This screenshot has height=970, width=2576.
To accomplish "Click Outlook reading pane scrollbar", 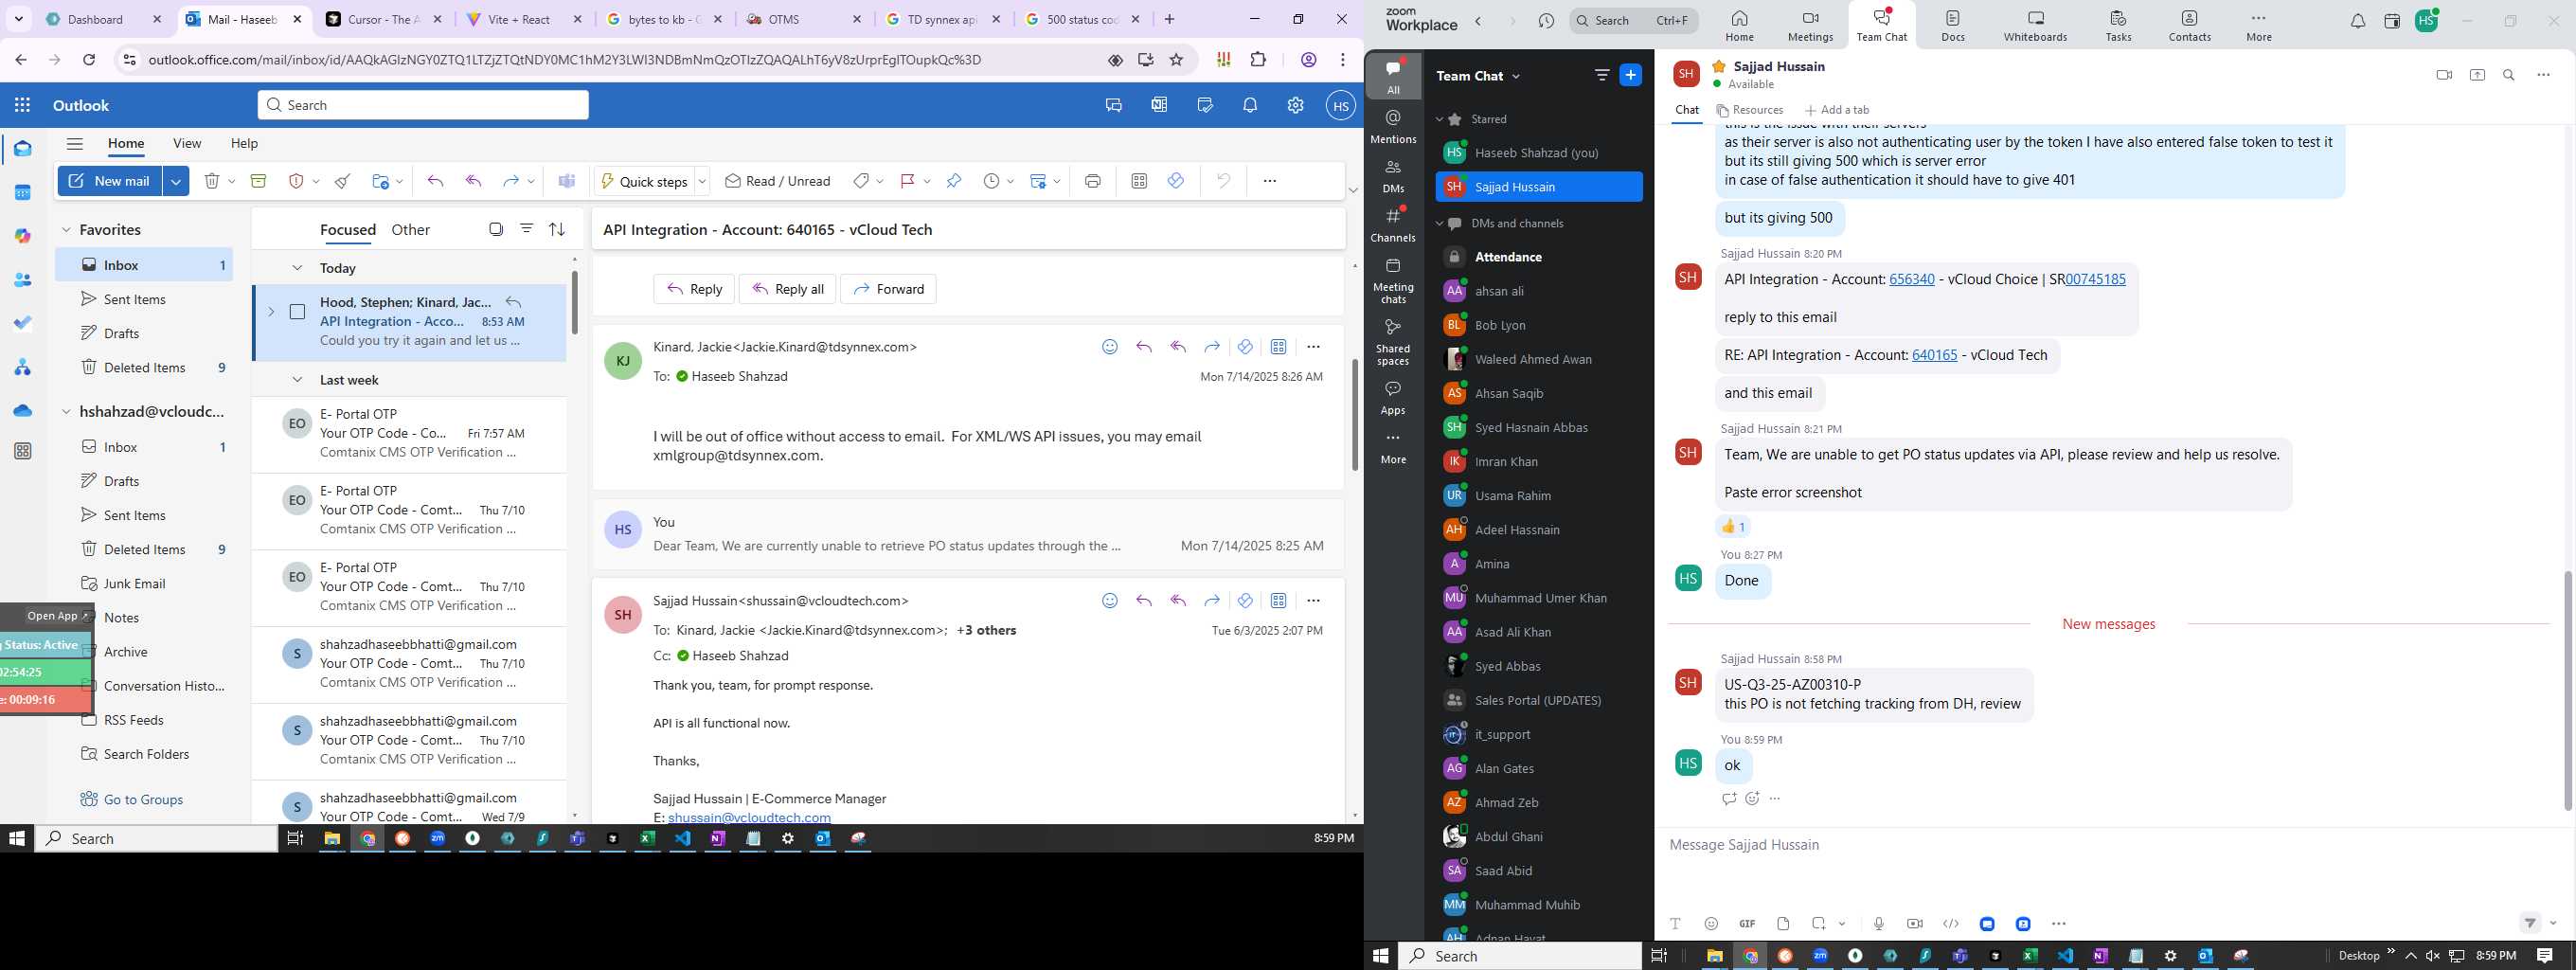I will 1354,415.
